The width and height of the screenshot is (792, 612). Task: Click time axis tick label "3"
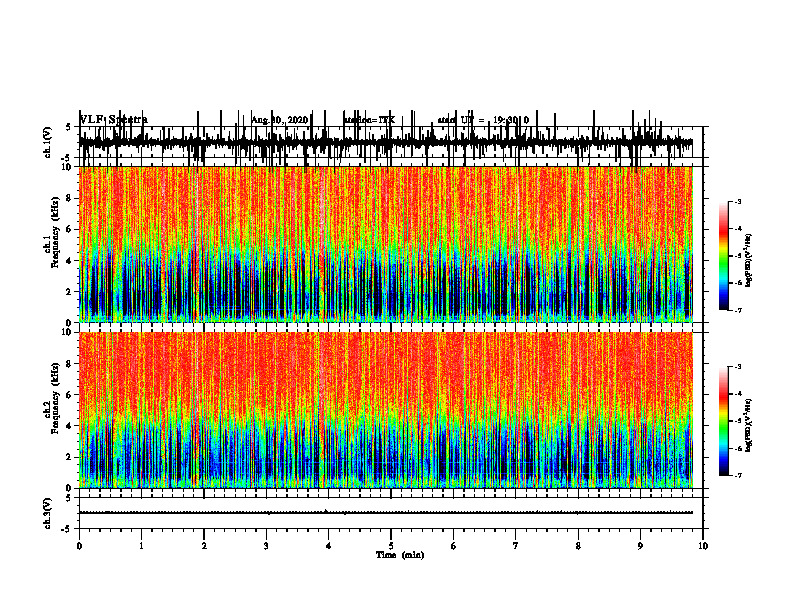[x=266, y=546]
